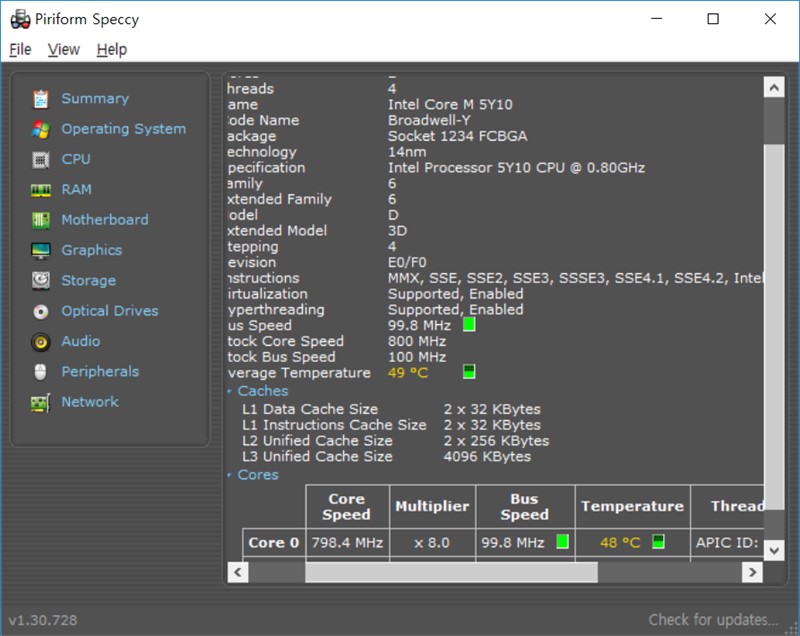Click the Optical Drives disc icon
Image resolution: width=800 pixels, height=636 pixels.
(41, 311)
